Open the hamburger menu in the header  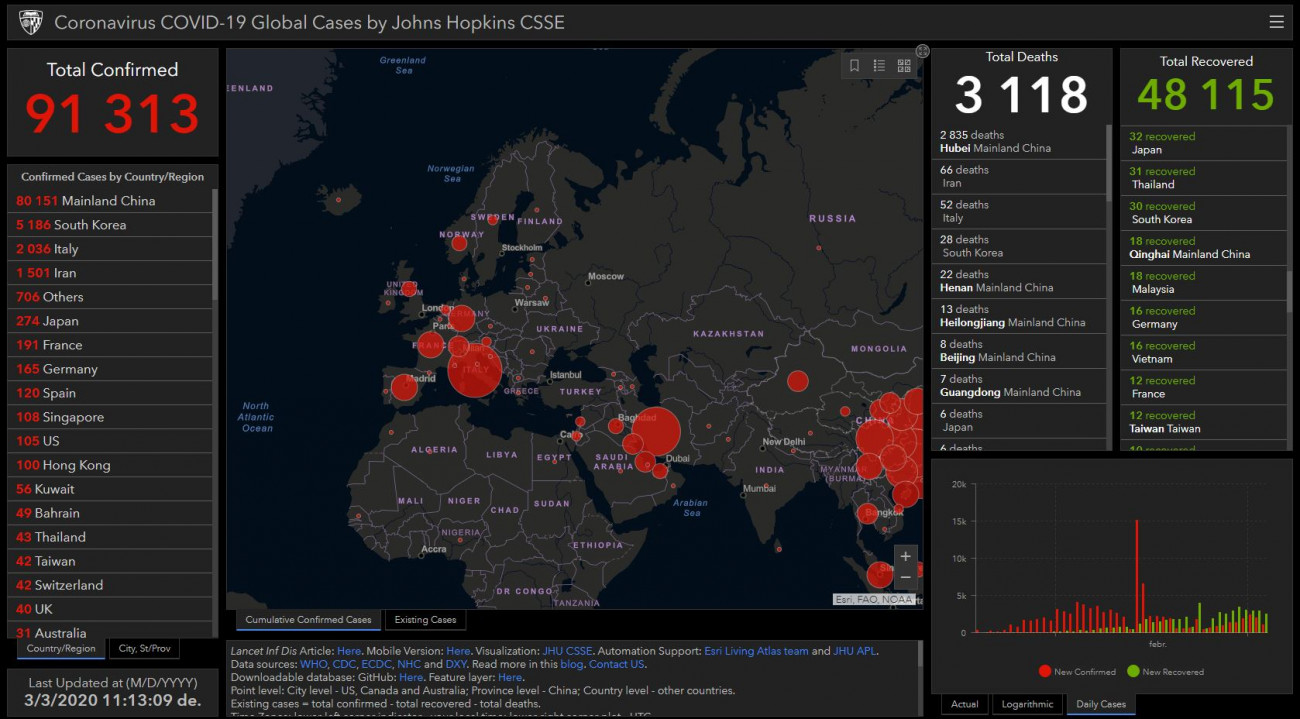1276,22
